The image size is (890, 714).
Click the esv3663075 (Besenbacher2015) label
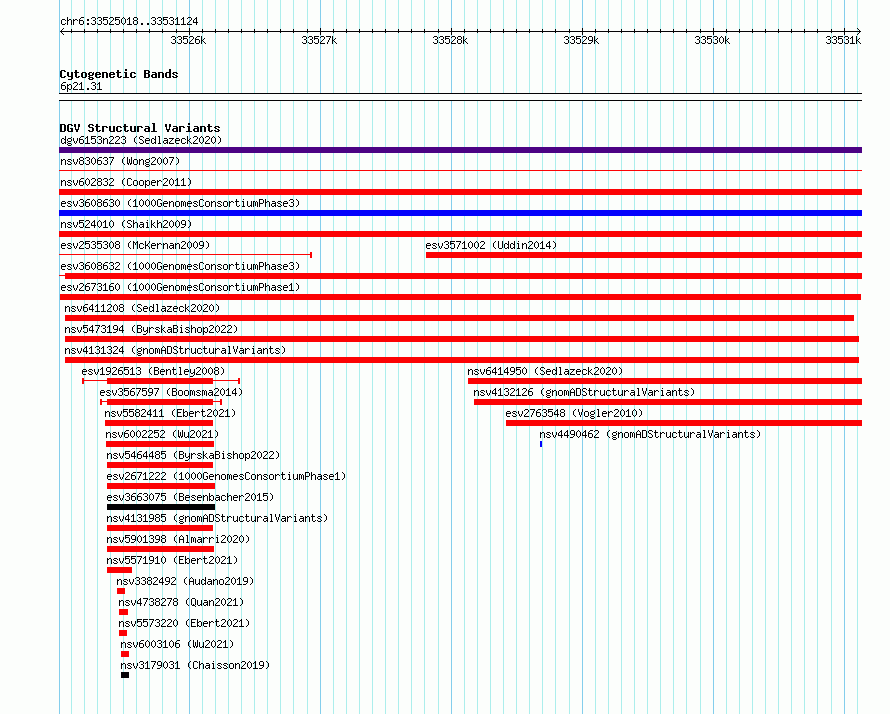pyautogui.click(x=190, y=497)
